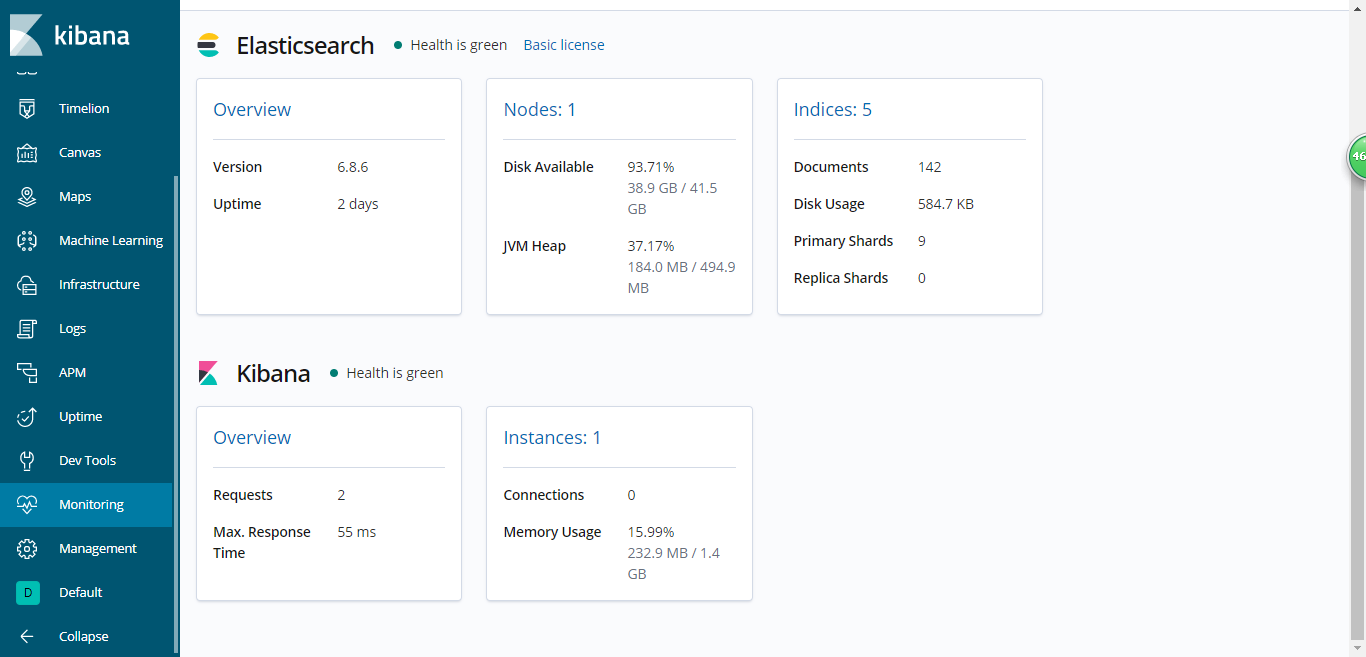Open Canvas via its sidebar icon
The height and width of the screenshot is (657, 1366).
pos(27,153)
